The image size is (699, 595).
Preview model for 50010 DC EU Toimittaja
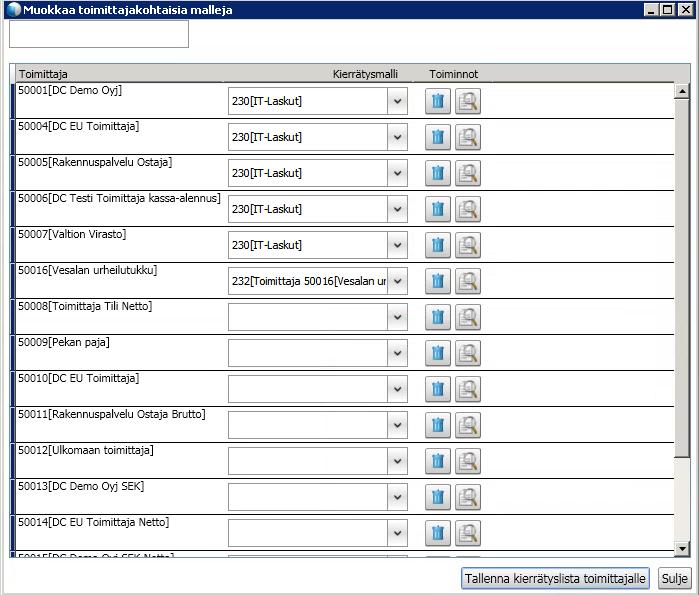(x=468, y=389)
